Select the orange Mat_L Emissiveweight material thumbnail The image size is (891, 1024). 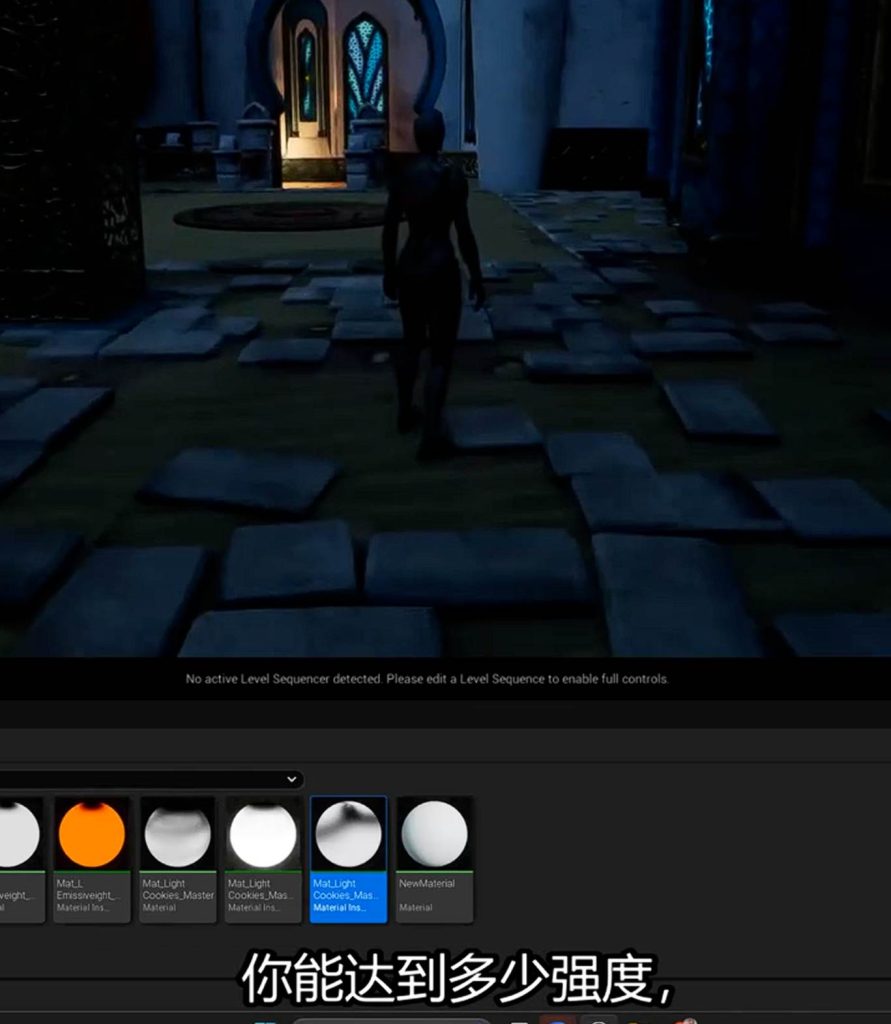click(92, 835)
